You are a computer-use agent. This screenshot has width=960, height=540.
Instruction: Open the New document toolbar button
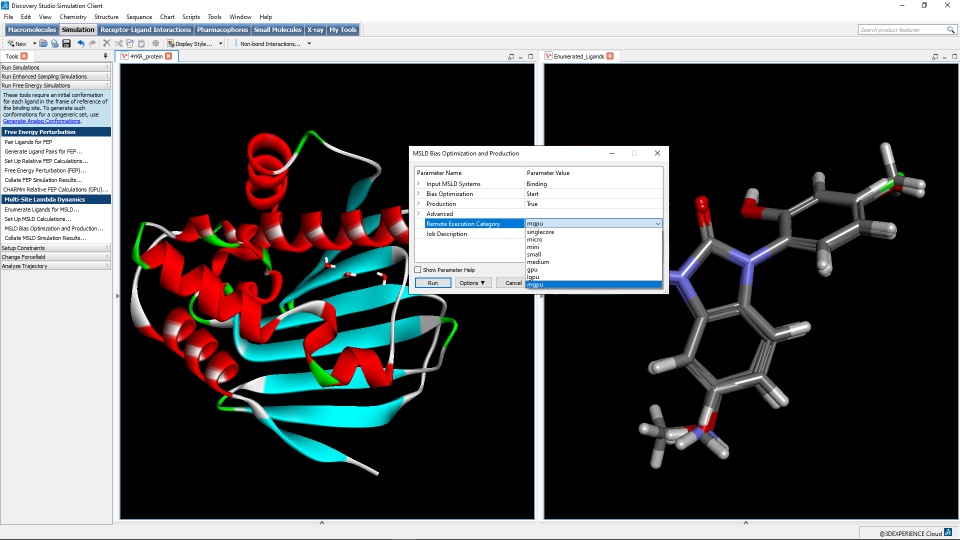[17, 43]
